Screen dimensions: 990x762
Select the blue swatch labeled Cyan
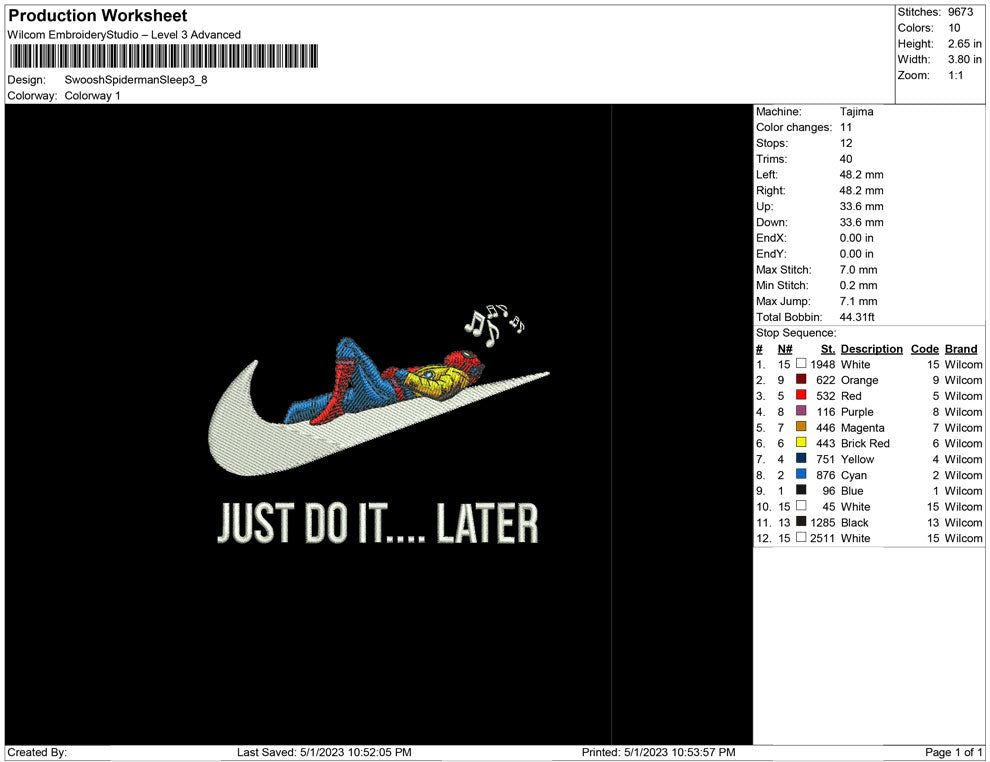pos(801,473)
